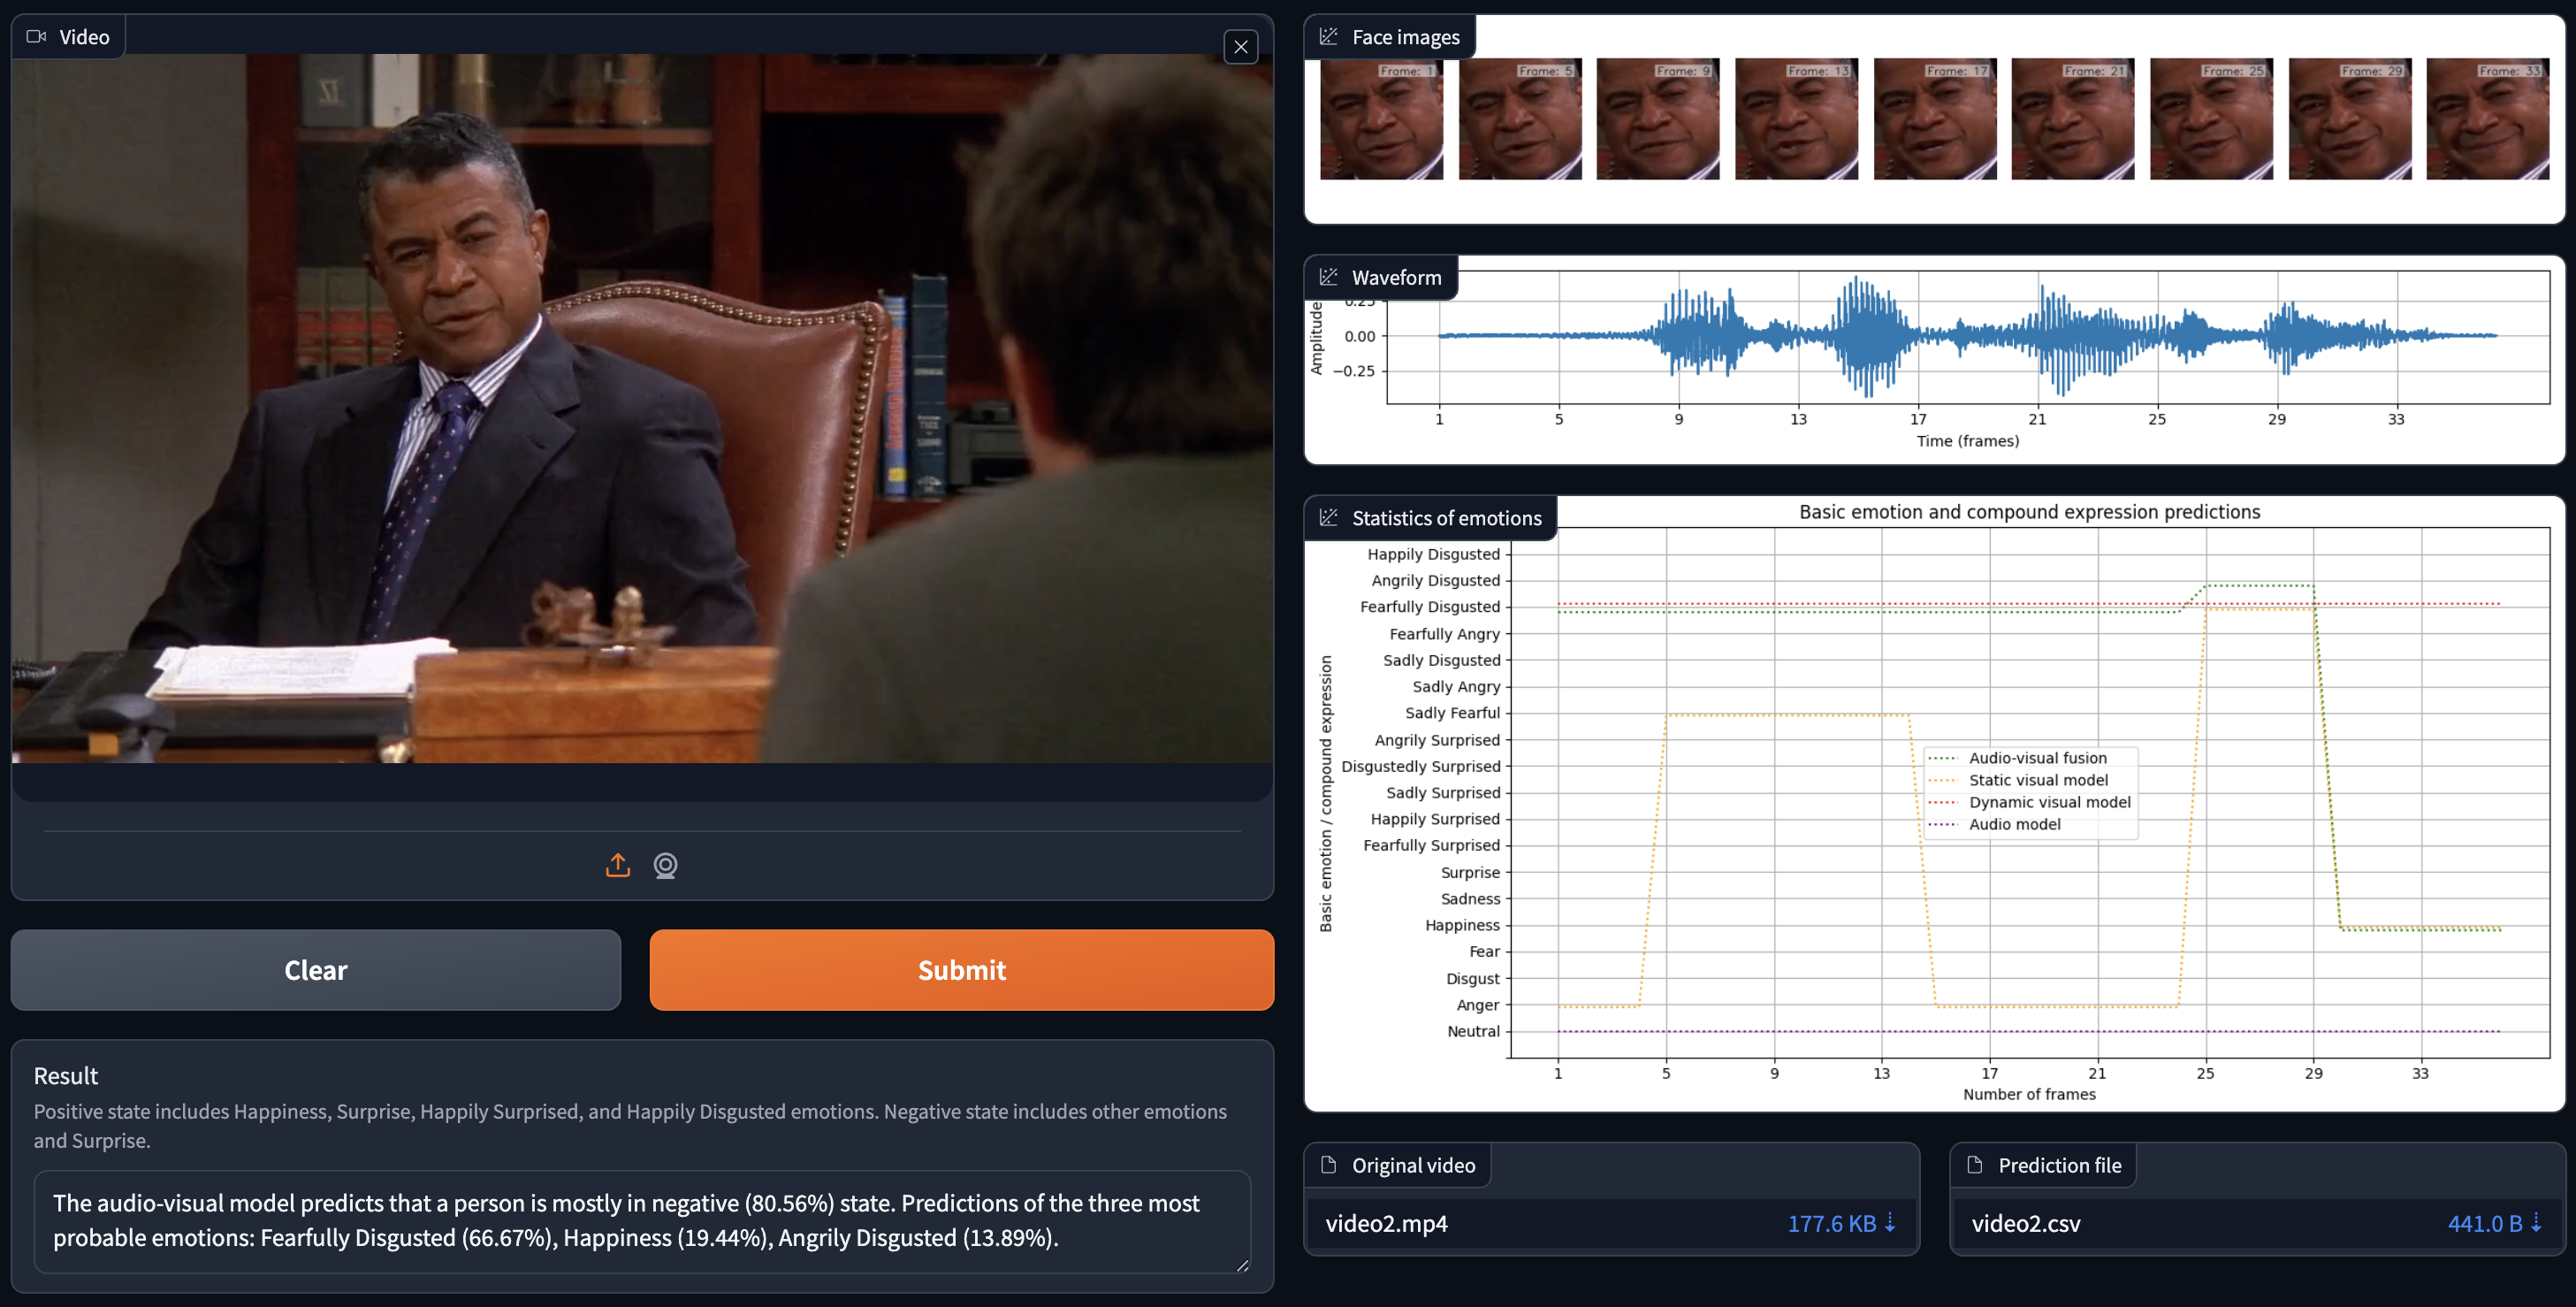Click inside the Result prediction textbox
The height and width of the screenshot is (1307, 2576).
coord(640,1220)
